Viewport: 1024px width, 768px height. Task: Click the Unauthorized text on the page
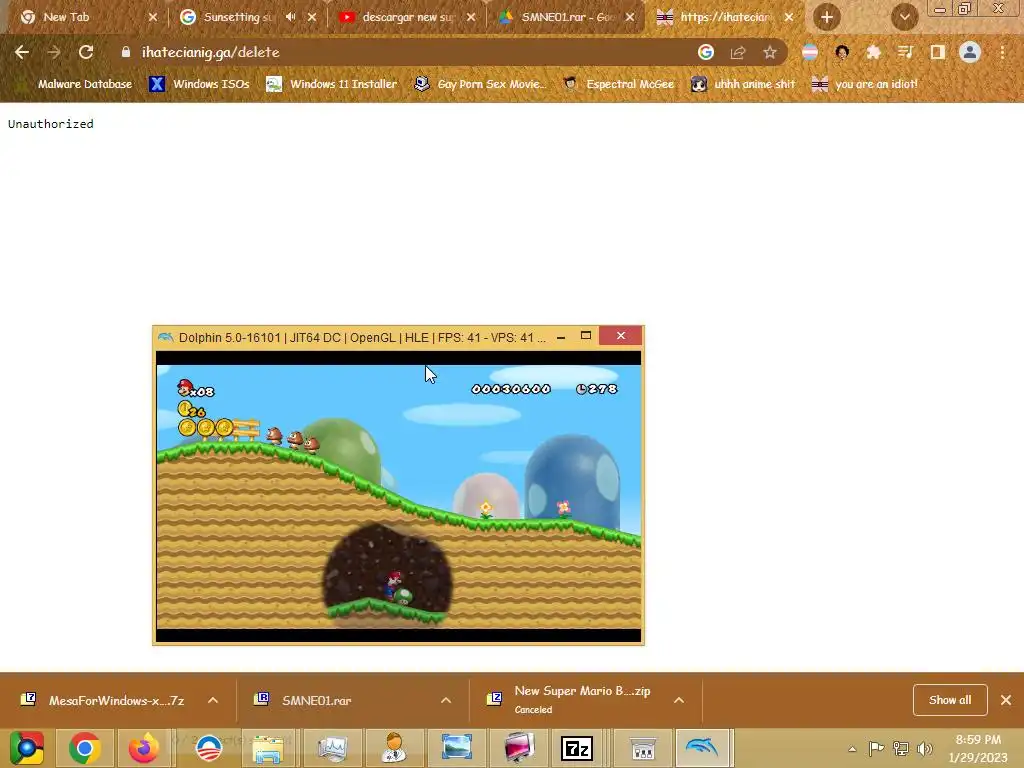point(51,123)
